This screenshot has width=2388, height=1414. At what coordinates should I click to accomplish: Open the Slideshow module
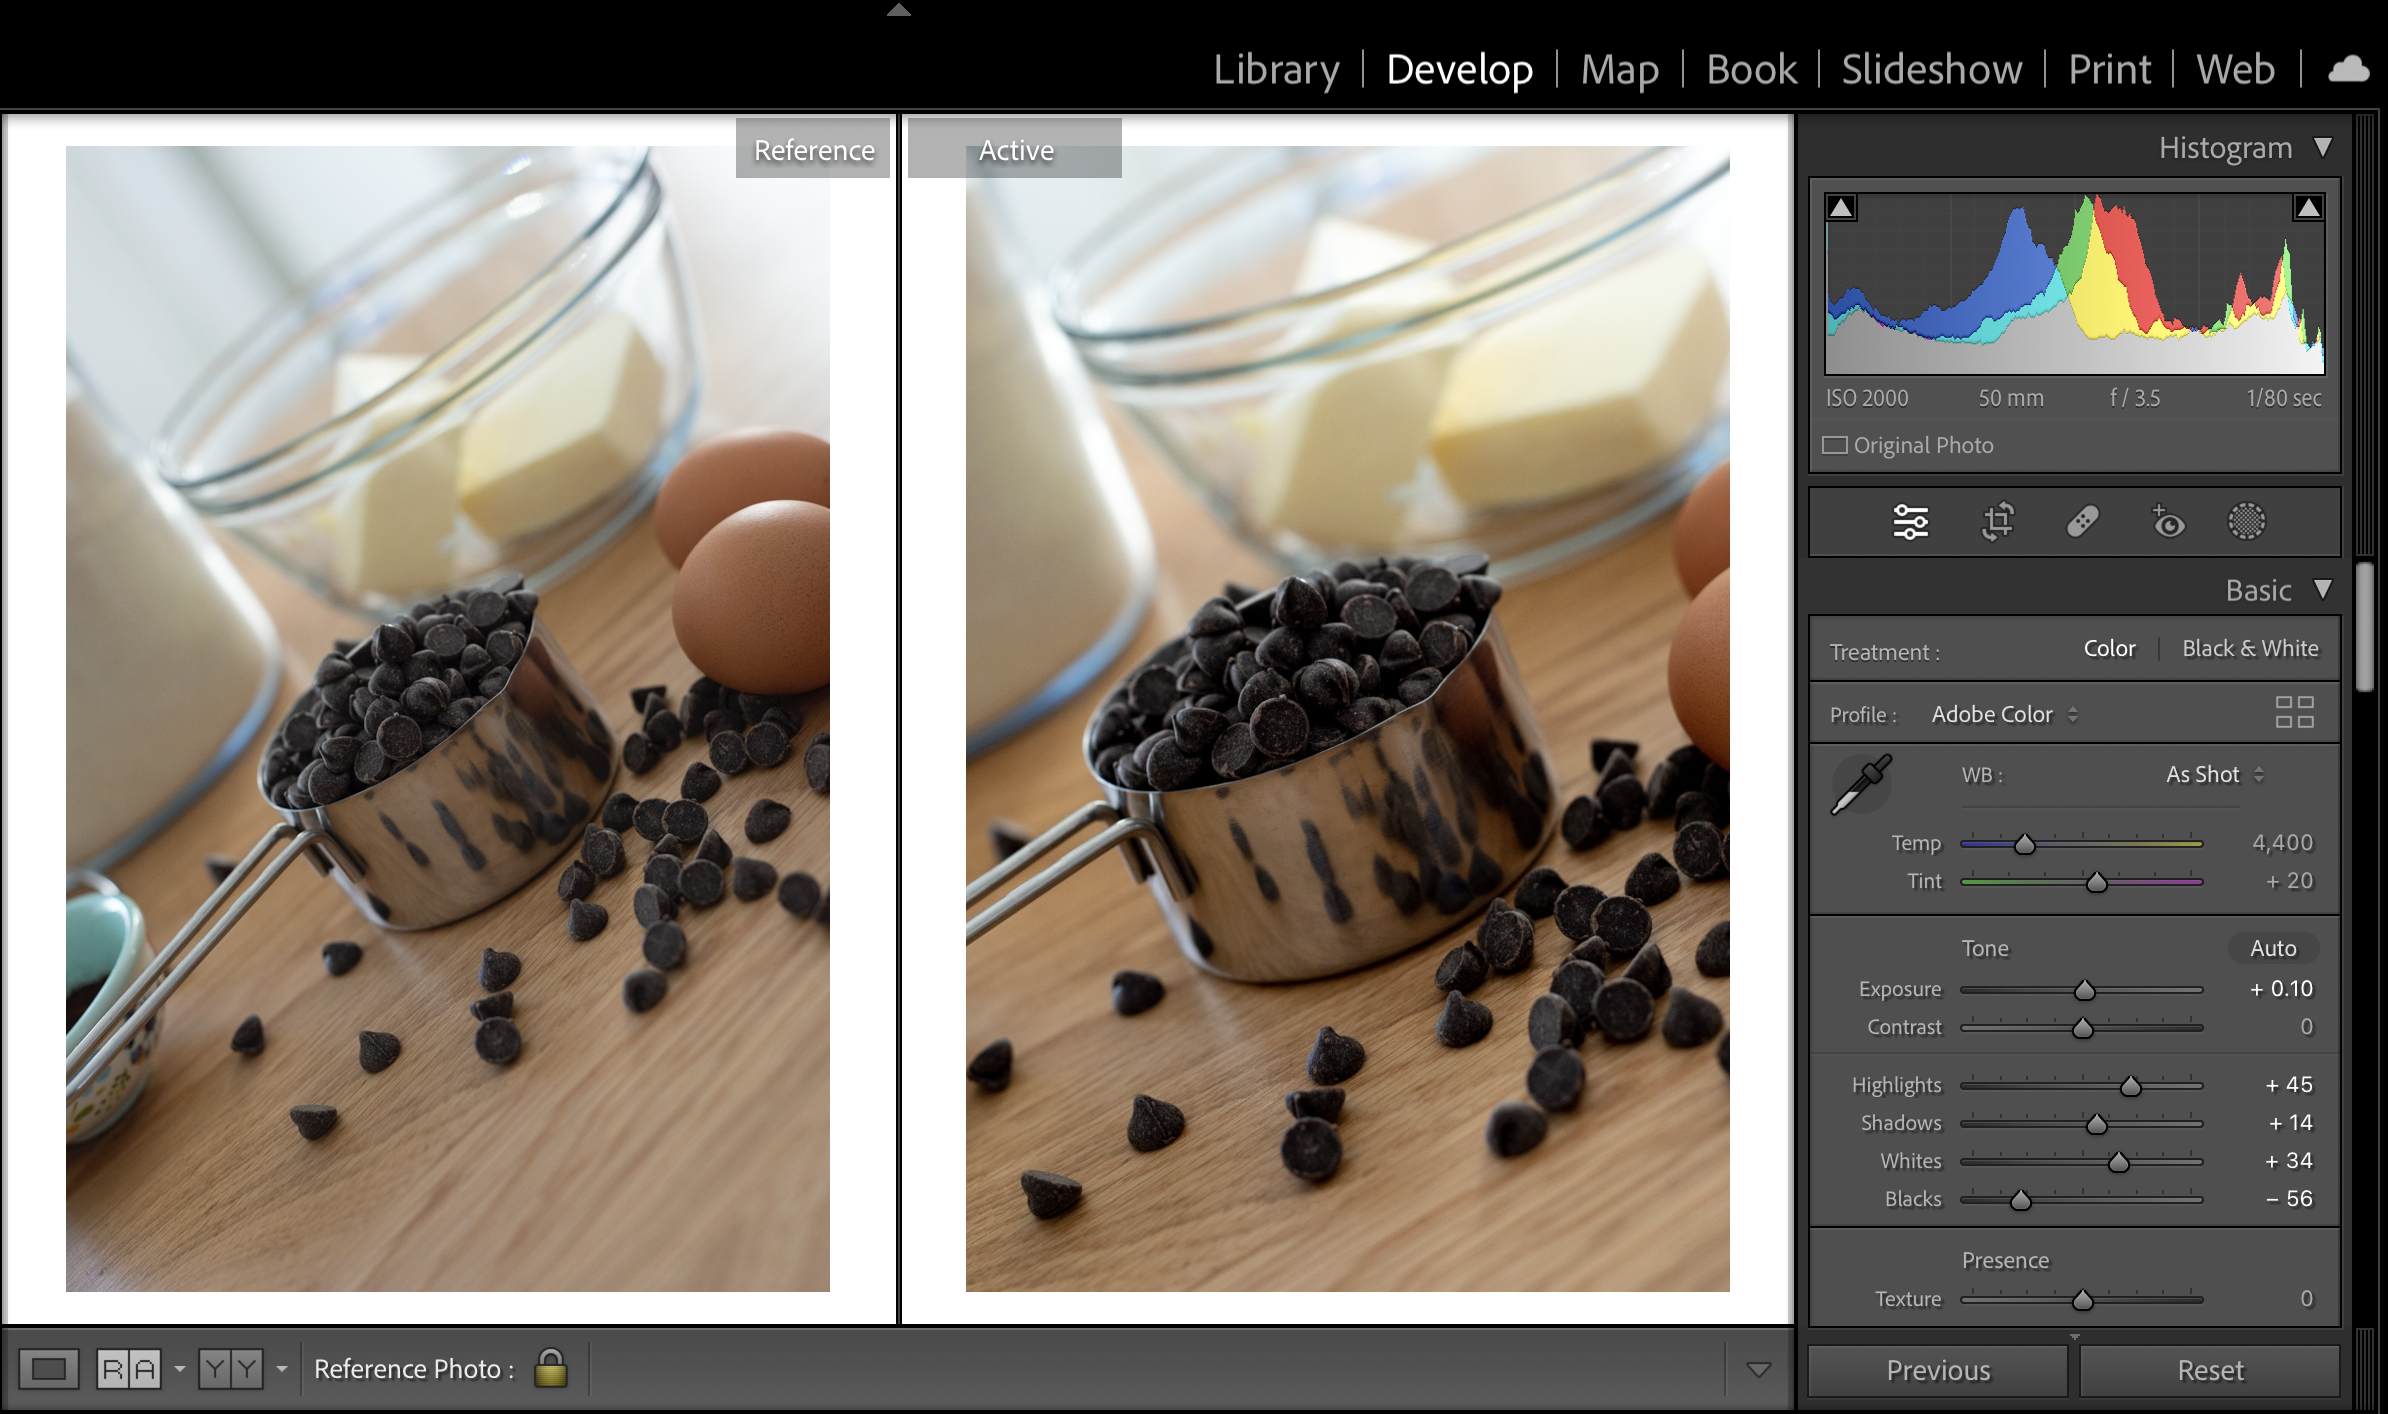tap(1931, 69)
